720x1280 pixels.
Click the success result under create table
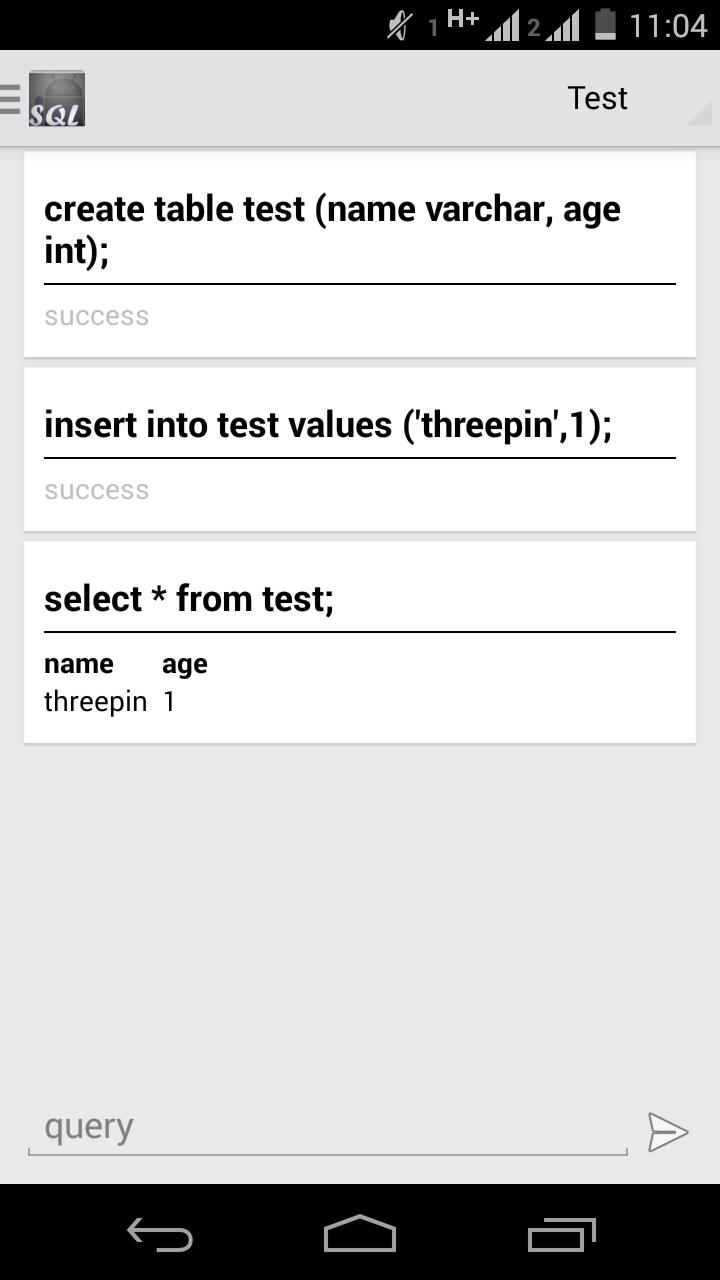(96, 315)
